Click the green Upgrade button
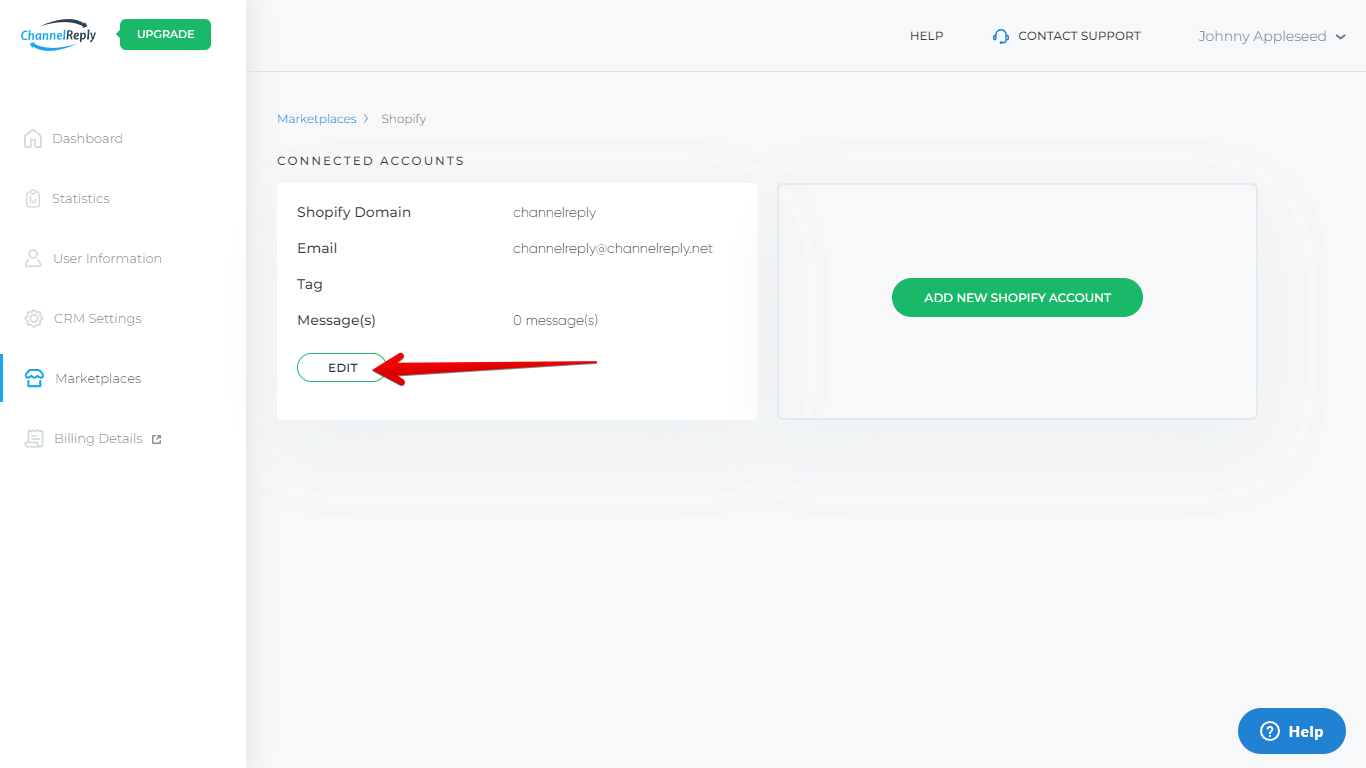 pyautogui.click(x=165, y=34)
